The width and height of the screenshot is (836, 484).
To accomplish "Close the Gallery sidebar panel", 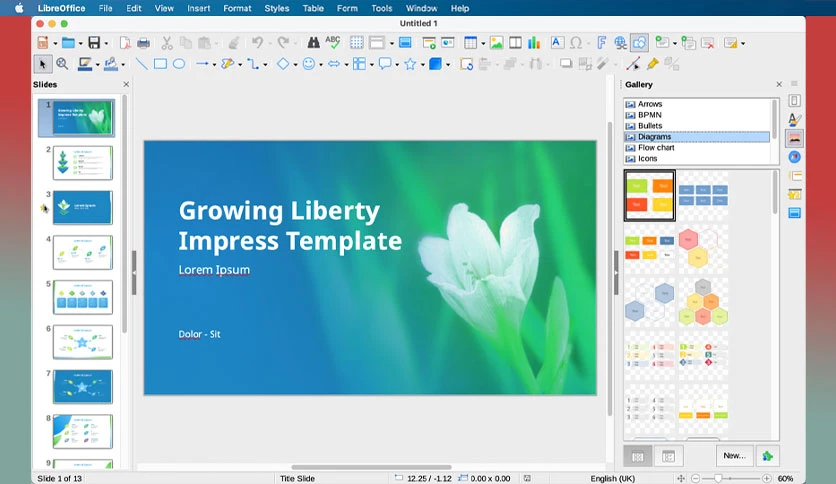I will point(779,84).
